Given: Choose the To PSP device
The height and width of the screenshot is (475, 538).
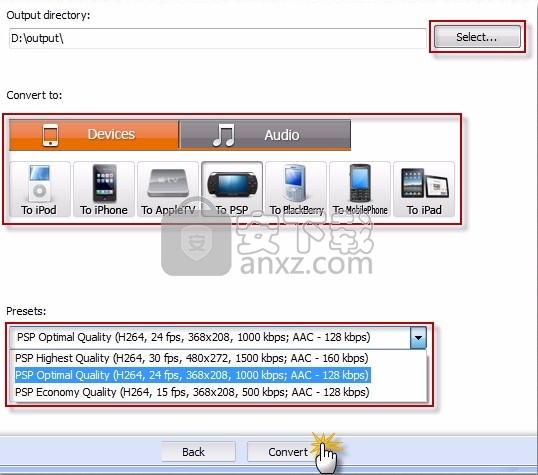Looking at the screenshot, I should coord(232,189).
